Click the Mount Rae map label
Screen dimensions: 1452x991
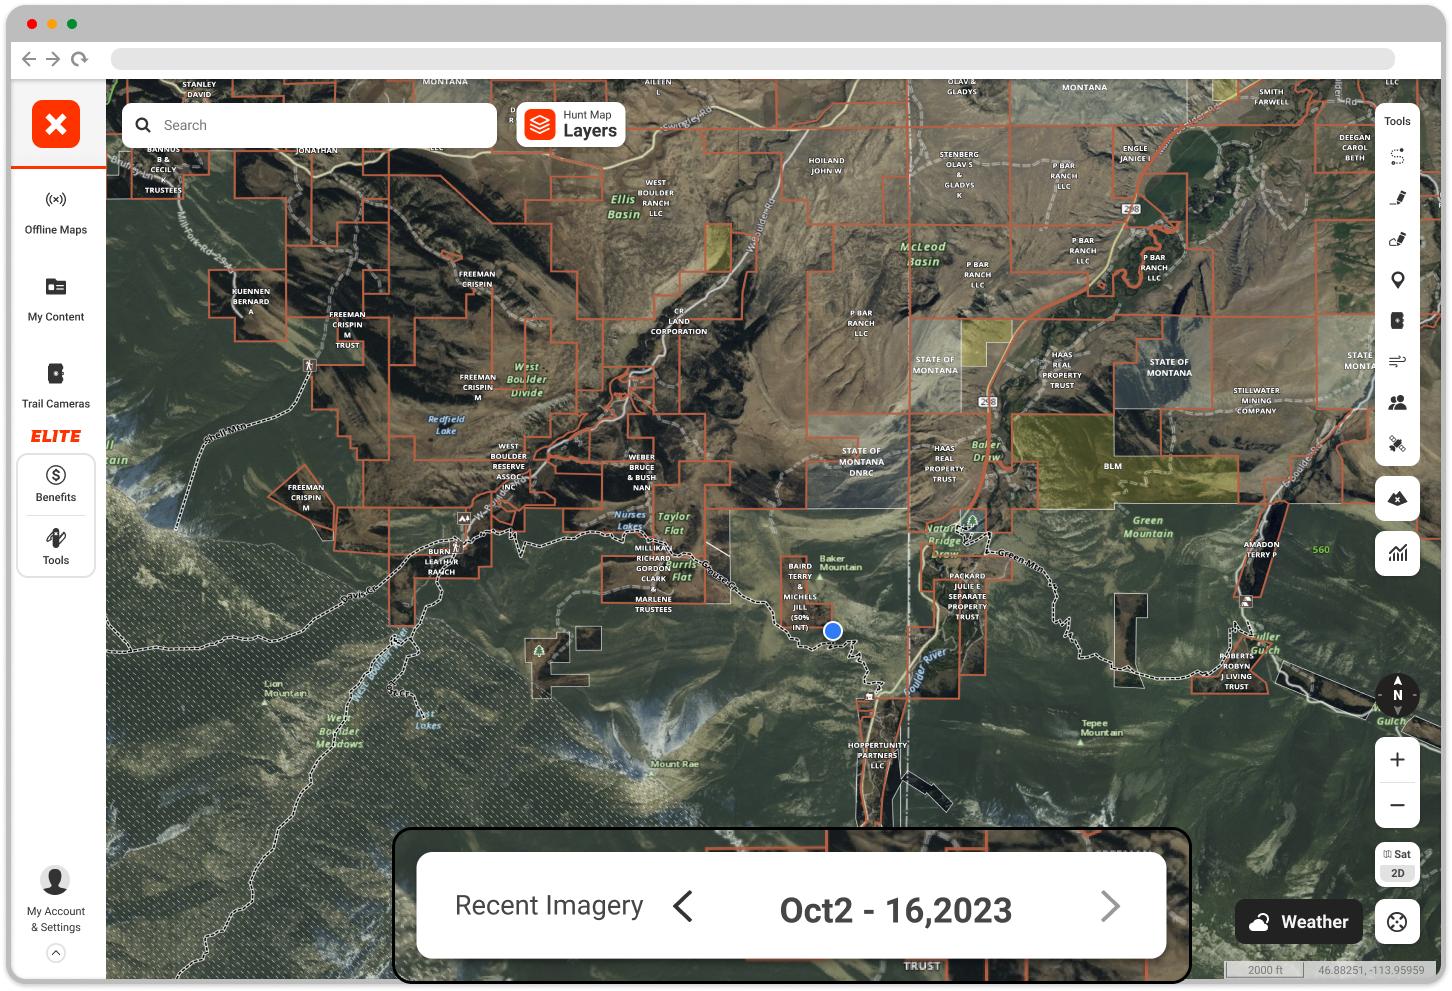(675, 764)
